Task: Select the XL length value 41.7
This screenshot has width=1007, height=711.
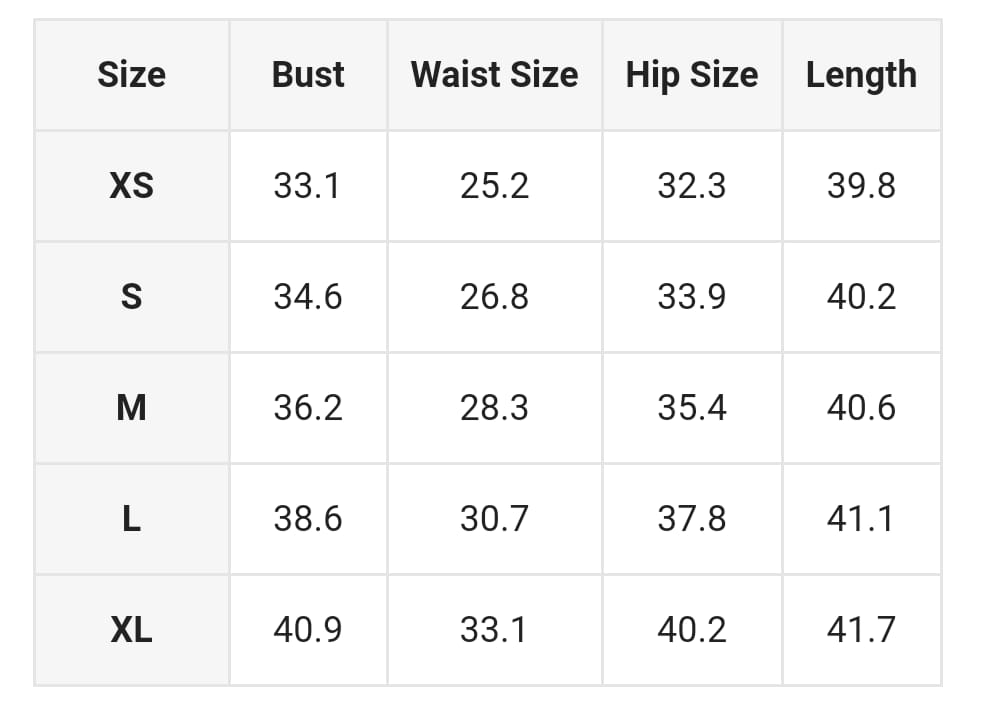Action: pyautogui.click(x=861, y=630)
